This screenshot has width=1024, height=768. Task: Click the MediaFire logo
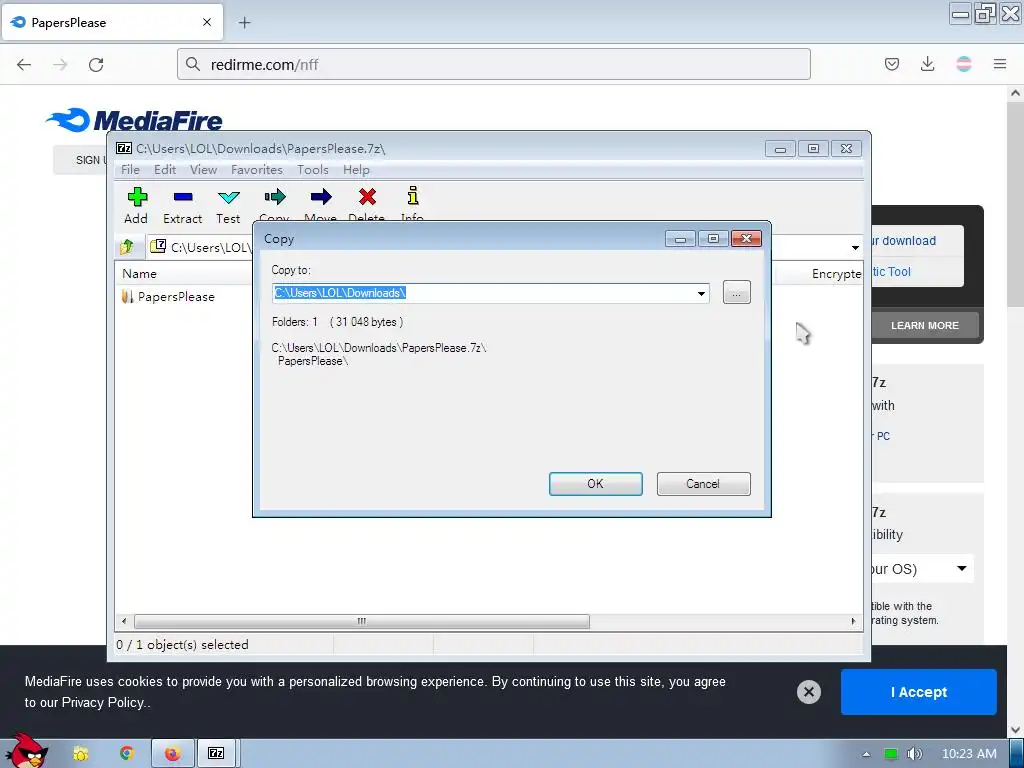[x=134, y=120]
